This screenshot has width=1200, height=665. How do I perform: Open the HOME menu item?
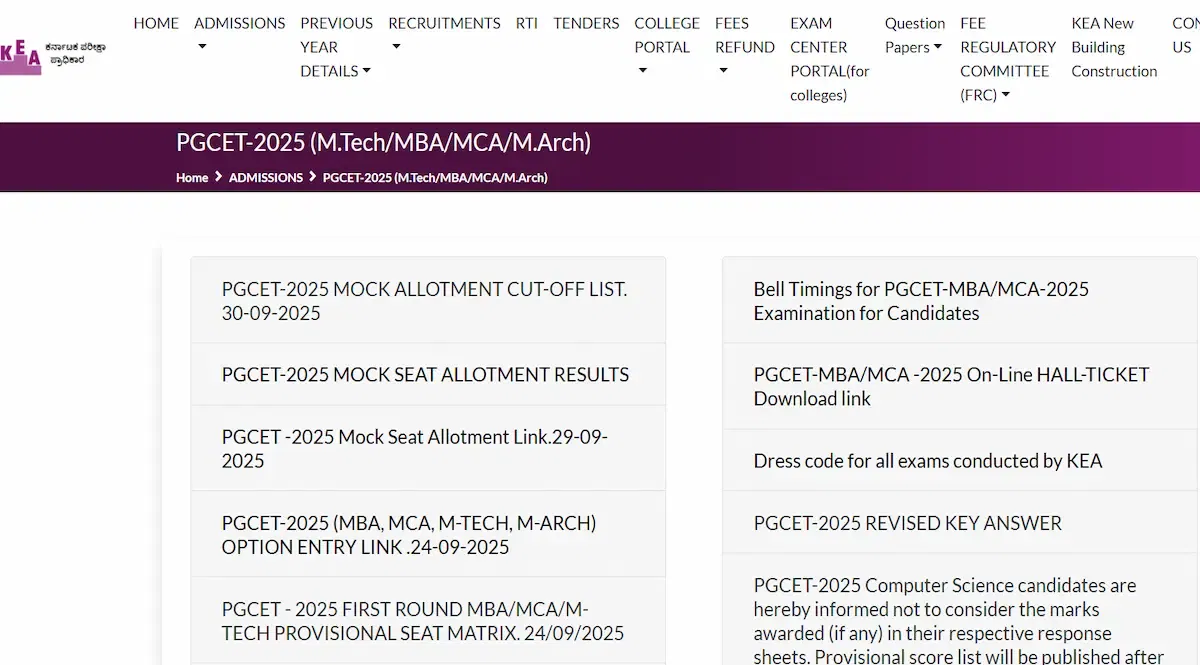[156, 23]
